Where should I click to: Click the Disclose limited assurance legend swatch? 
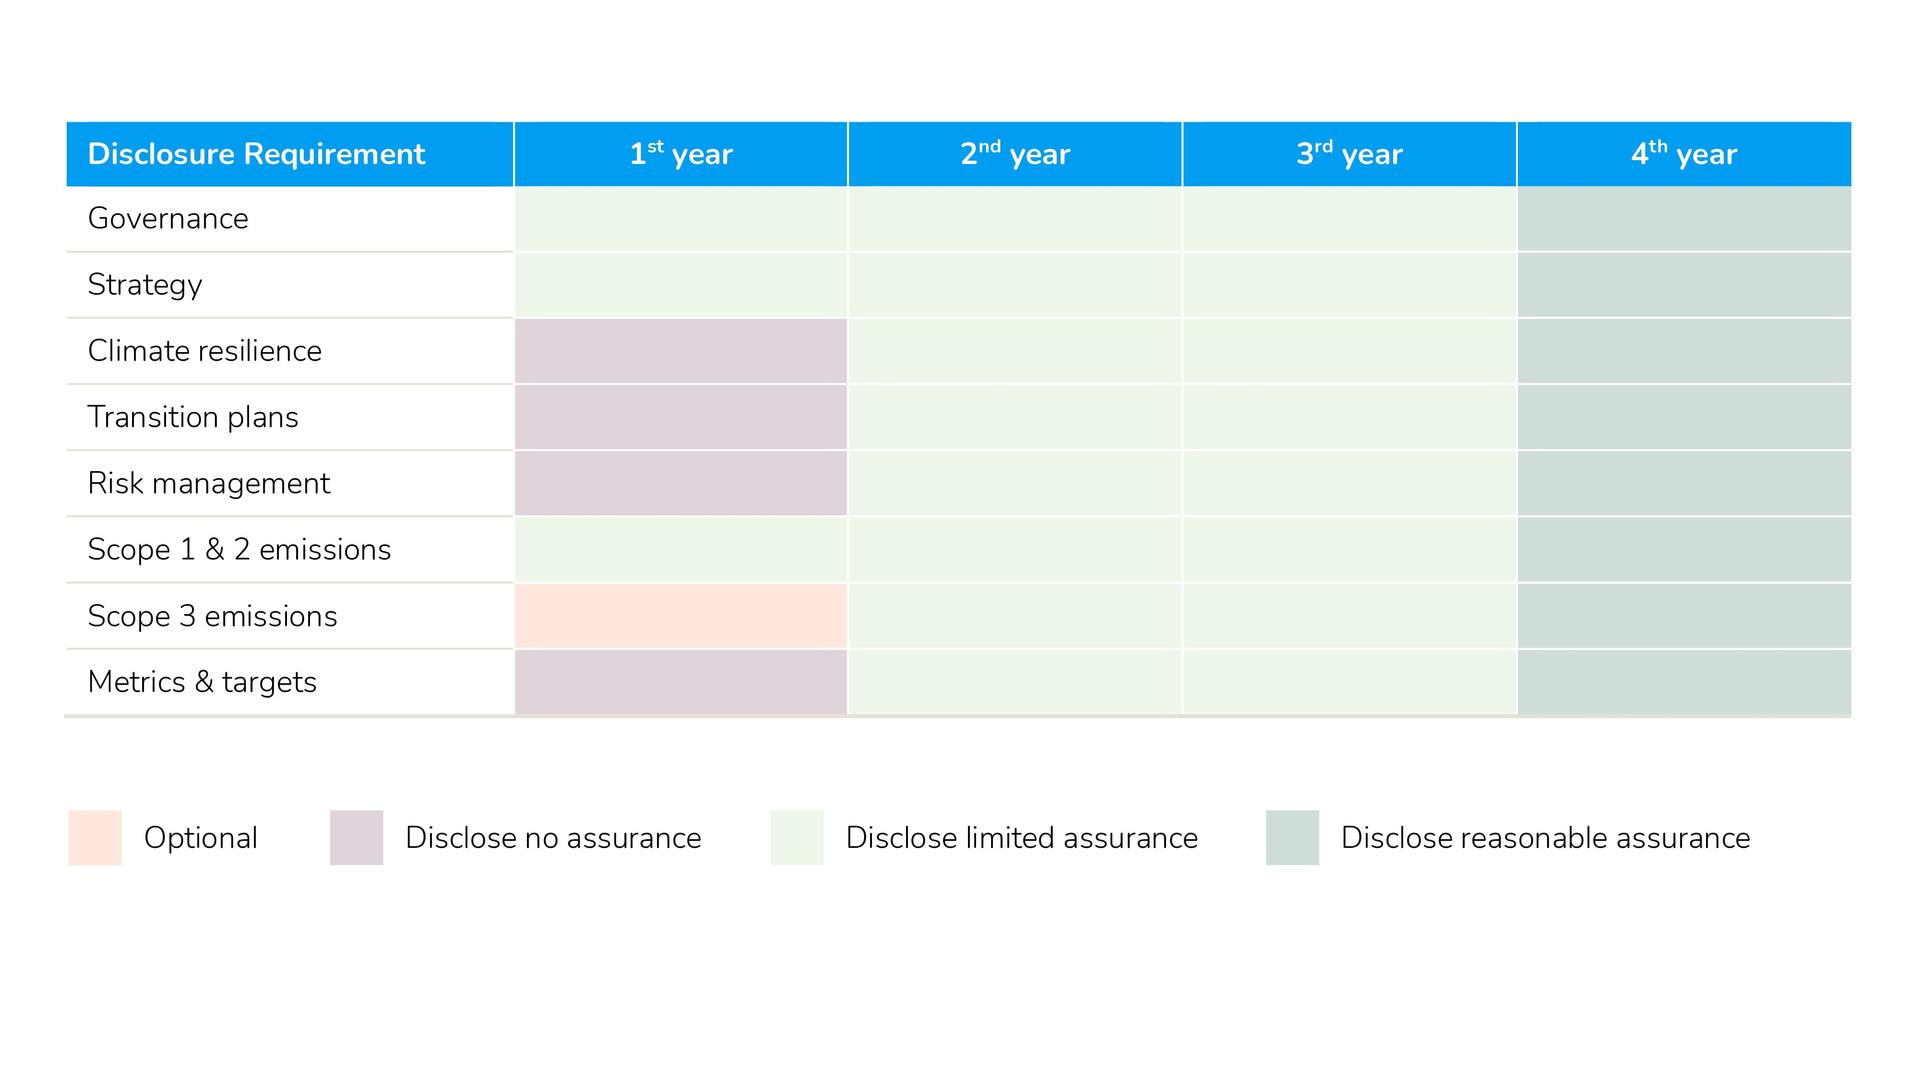[797, 837]
